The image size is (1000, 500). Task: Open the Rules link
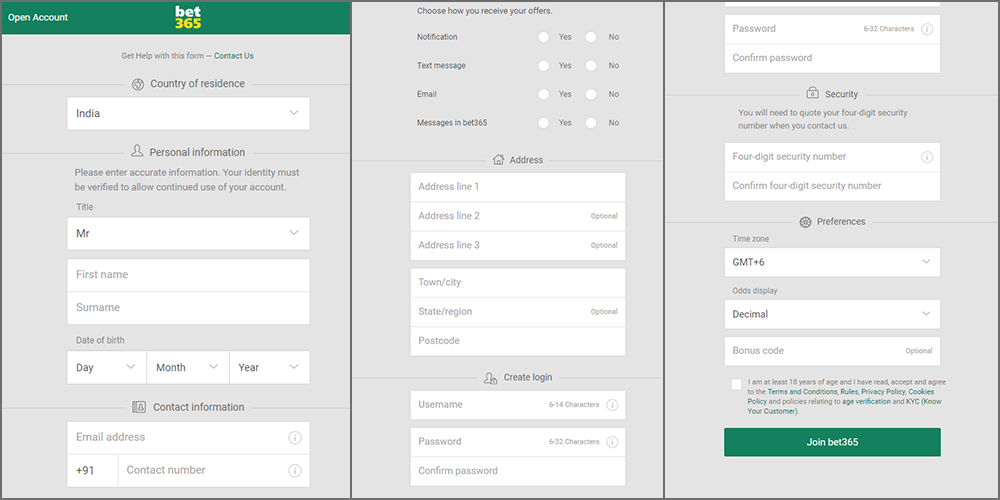(x=849, y=392)
